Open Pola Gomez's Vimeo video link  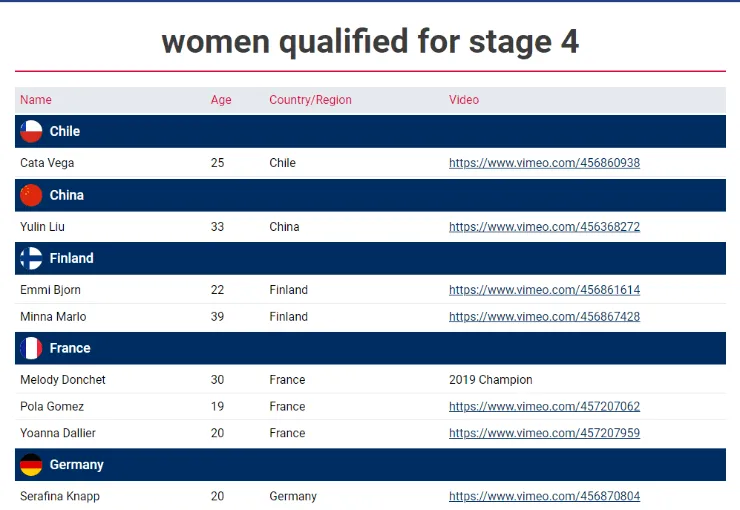click(x=544, y=407)
